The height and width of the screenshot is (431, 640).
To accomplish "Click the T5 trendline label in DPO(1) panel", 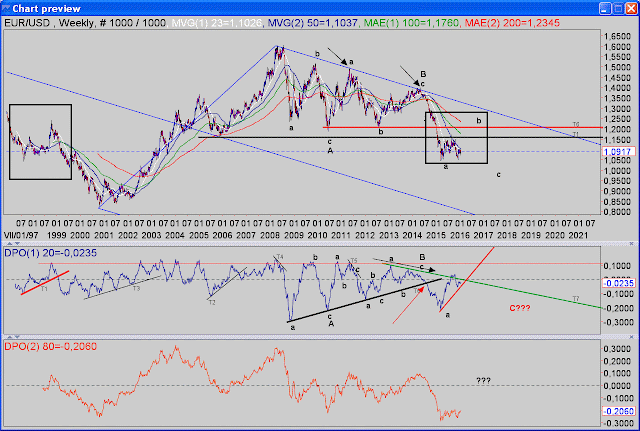I will (x=353, y=260).
